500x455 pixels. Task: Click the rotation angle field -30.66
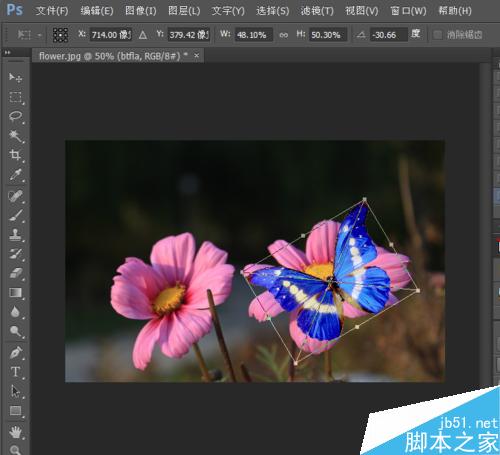point(389,35)
